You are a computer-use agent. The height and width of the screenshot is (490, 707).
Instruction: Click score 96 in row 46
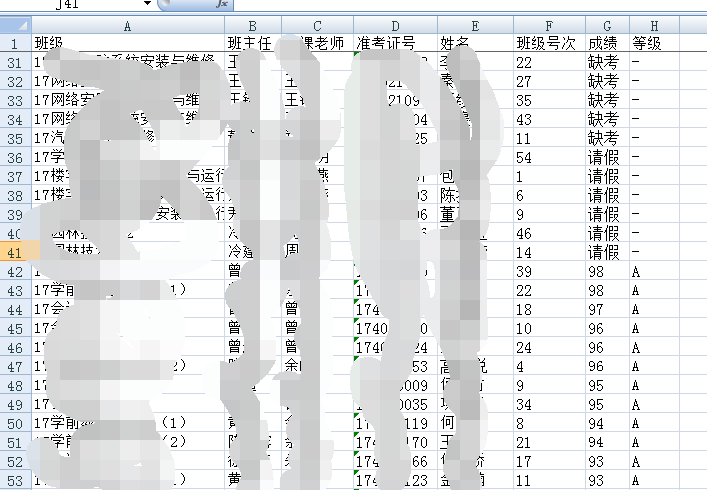(x=607, y=348)
